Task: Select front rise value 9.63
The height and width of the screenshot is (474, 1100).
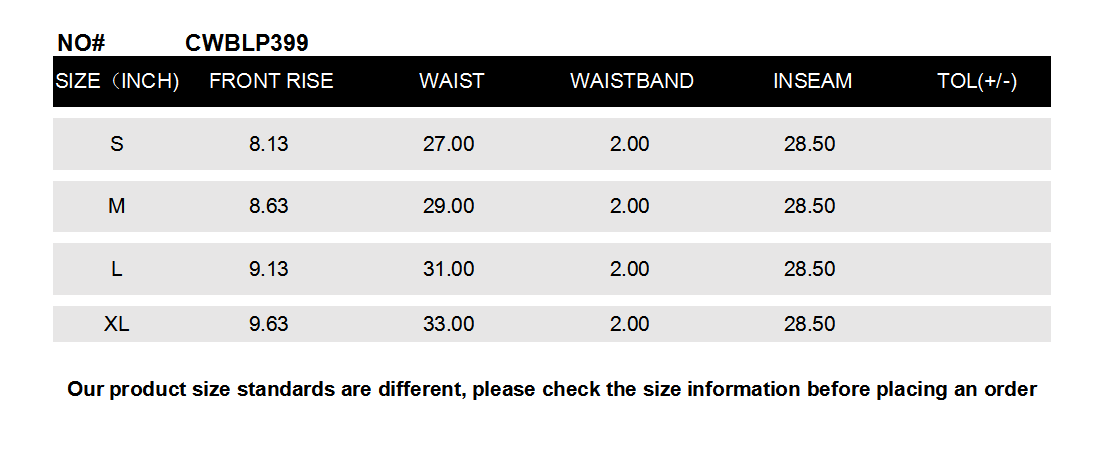Action: click(268, 324)
